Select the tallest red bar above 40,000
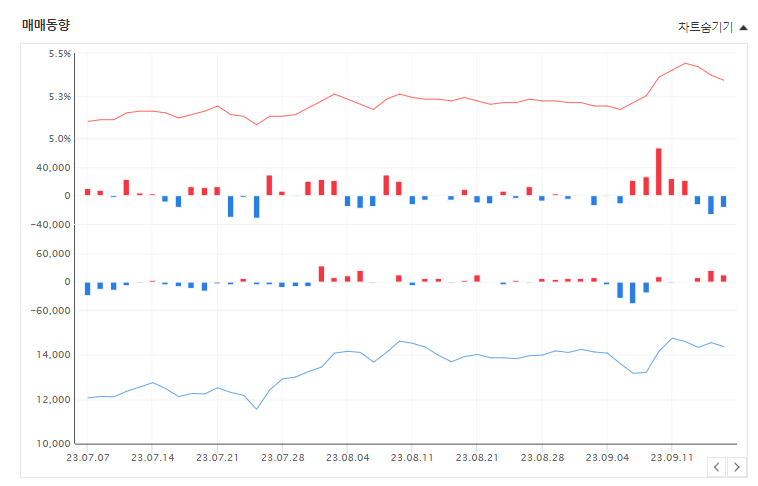Image resolution: width=758 pixels, height=486 pixels. coord(658,172)
